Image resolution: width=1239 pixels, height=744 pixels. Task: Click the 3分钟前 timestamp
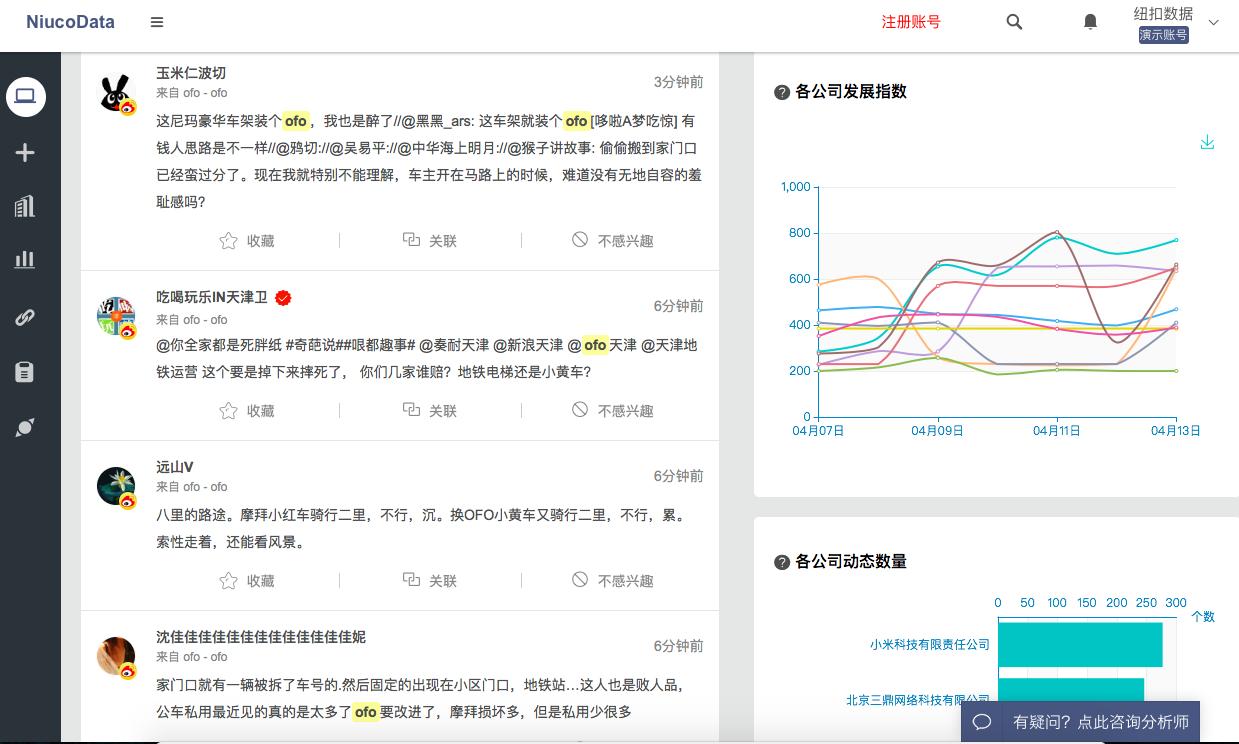[678, 82]
